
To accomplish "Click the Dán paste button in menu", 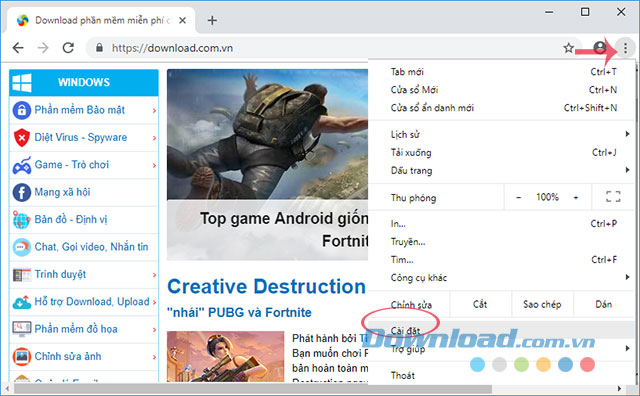I will click(604, 304).
